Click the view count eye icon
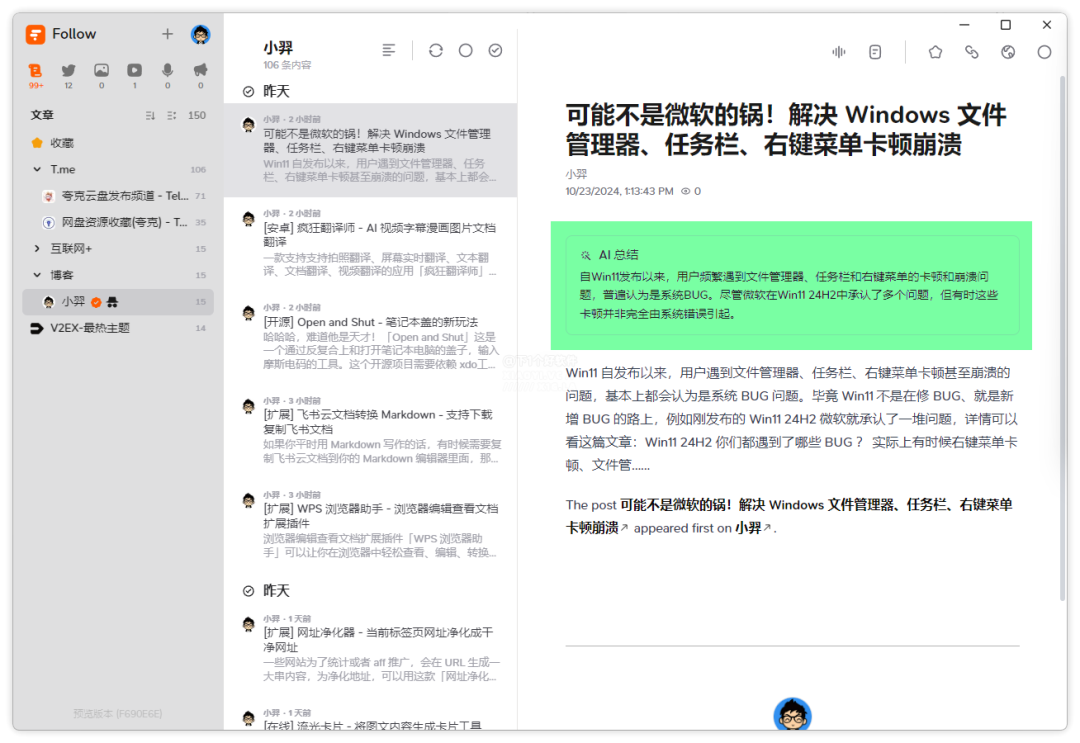Image resolution: width=1080 pixels, height=743 pixels. pos(685,191)
